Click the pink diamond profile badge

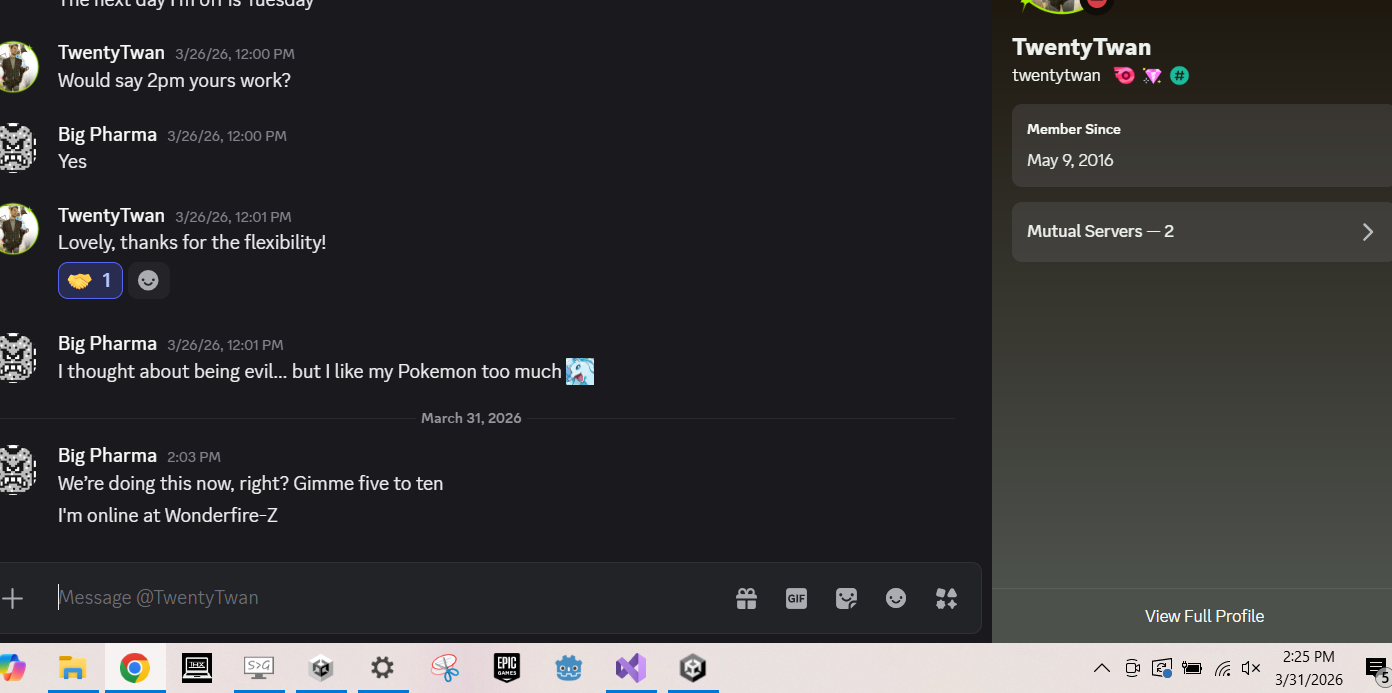click(1152, 76)
